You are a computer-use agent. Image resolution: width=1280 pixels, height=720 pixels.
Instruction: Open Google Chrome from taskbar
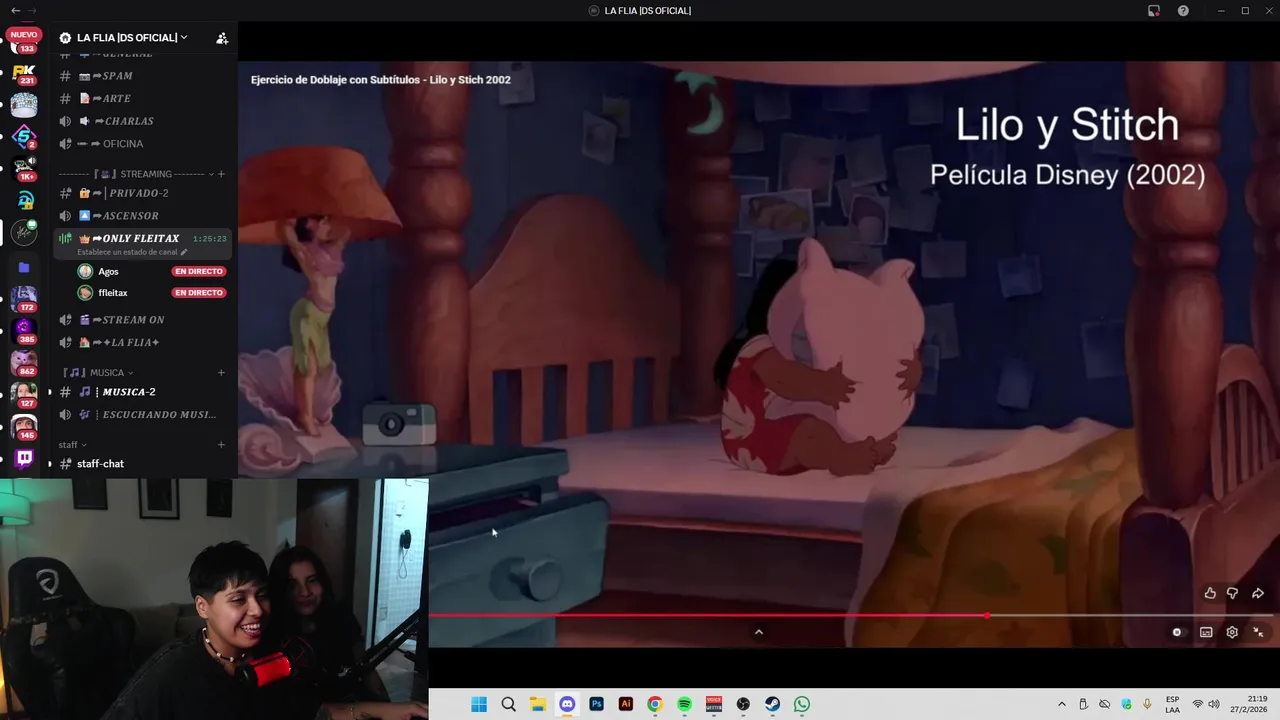[x=655, y=704]
